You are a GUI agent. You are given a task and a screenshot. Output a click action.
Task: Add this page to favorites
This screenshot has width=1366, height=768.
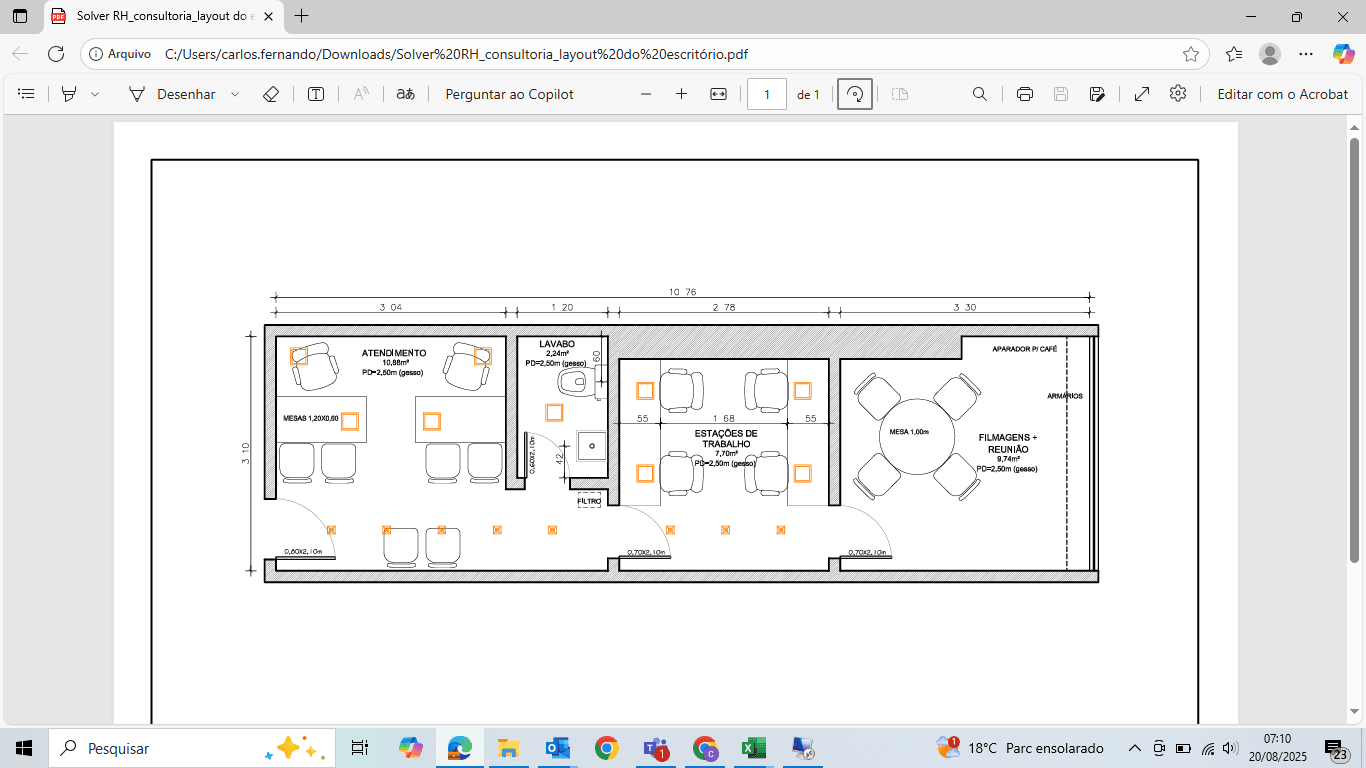[x=1190, y=54]
